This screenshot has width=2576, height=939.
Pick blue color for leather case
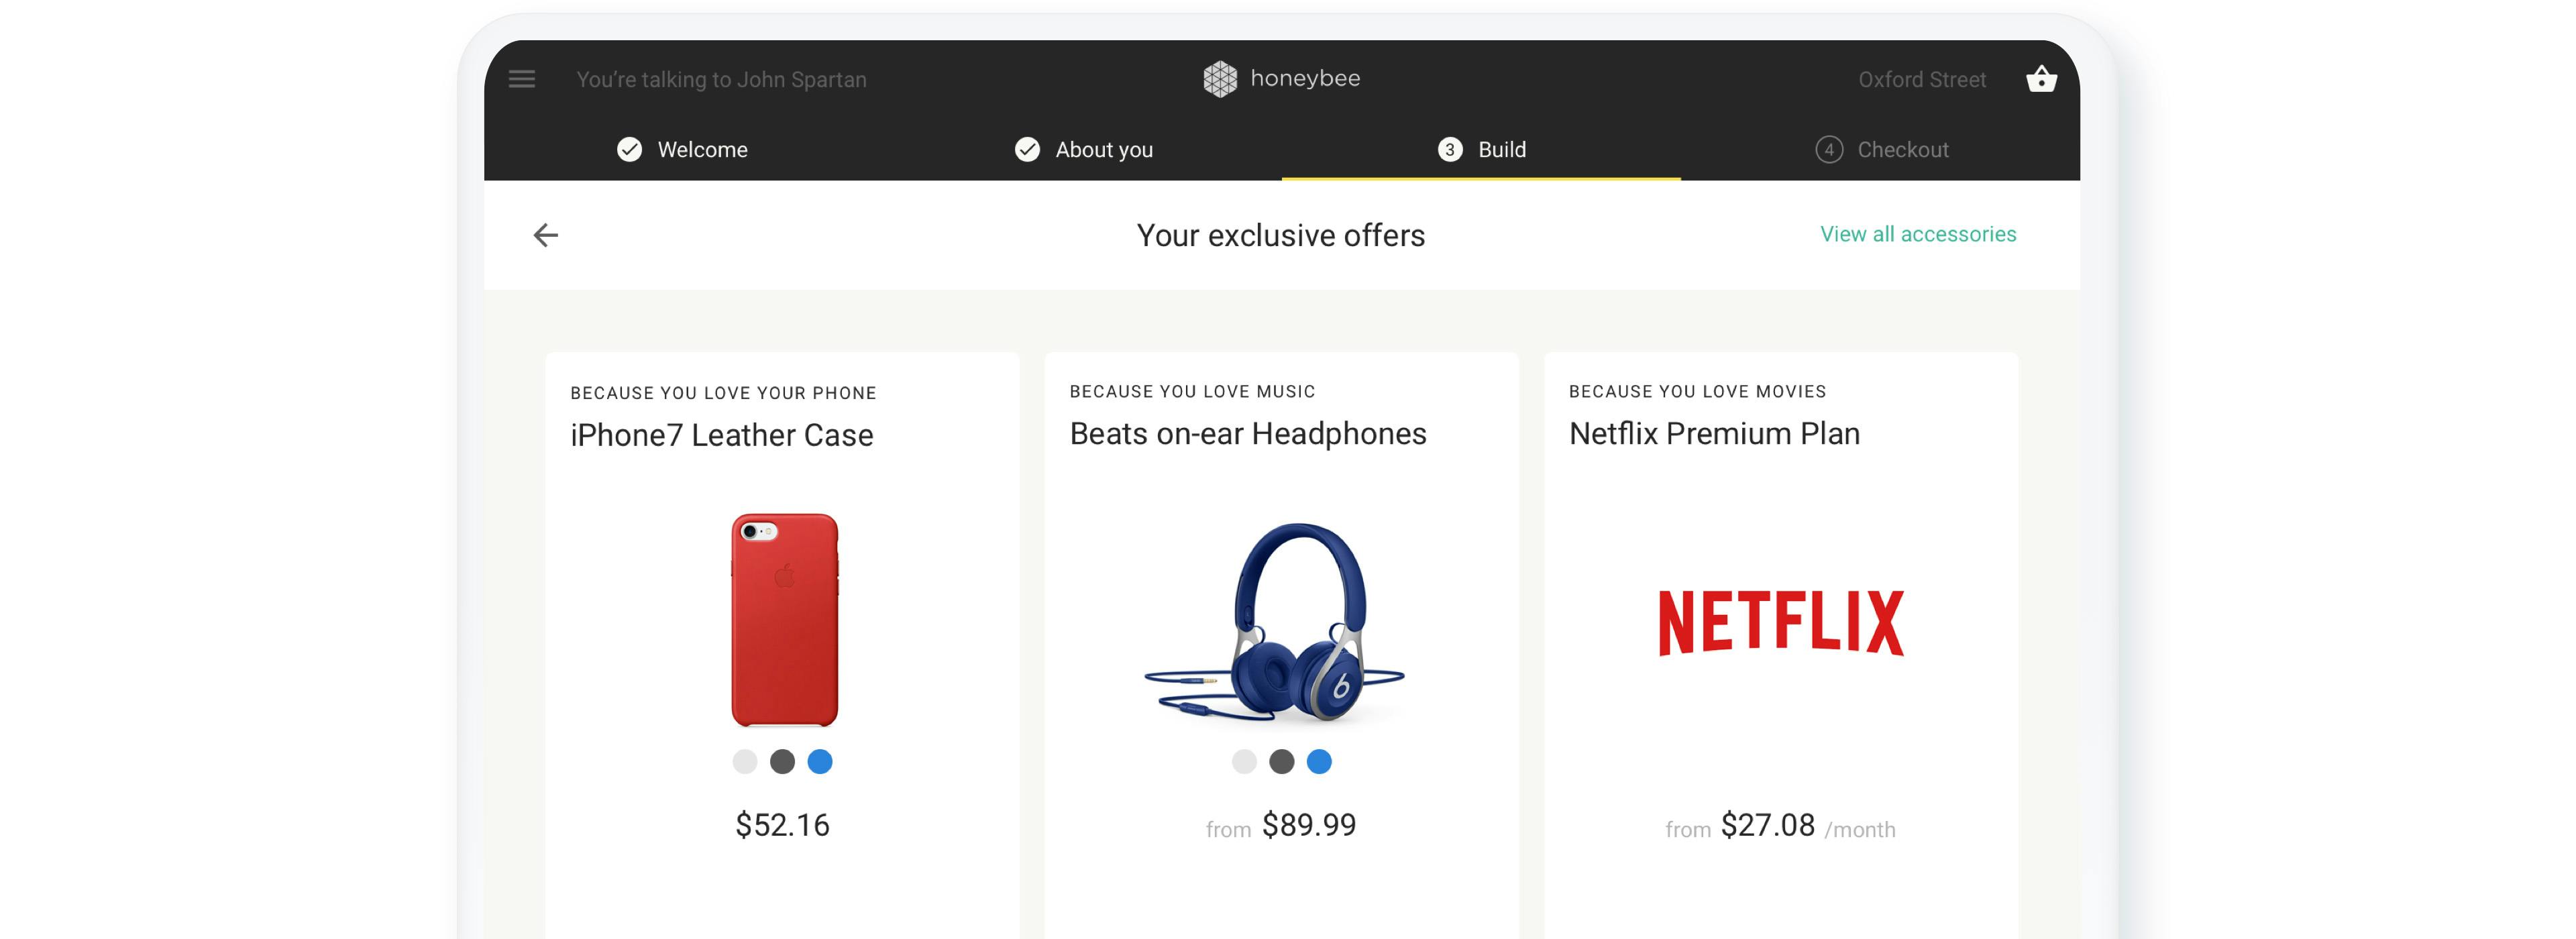click(x=820, y=762)
